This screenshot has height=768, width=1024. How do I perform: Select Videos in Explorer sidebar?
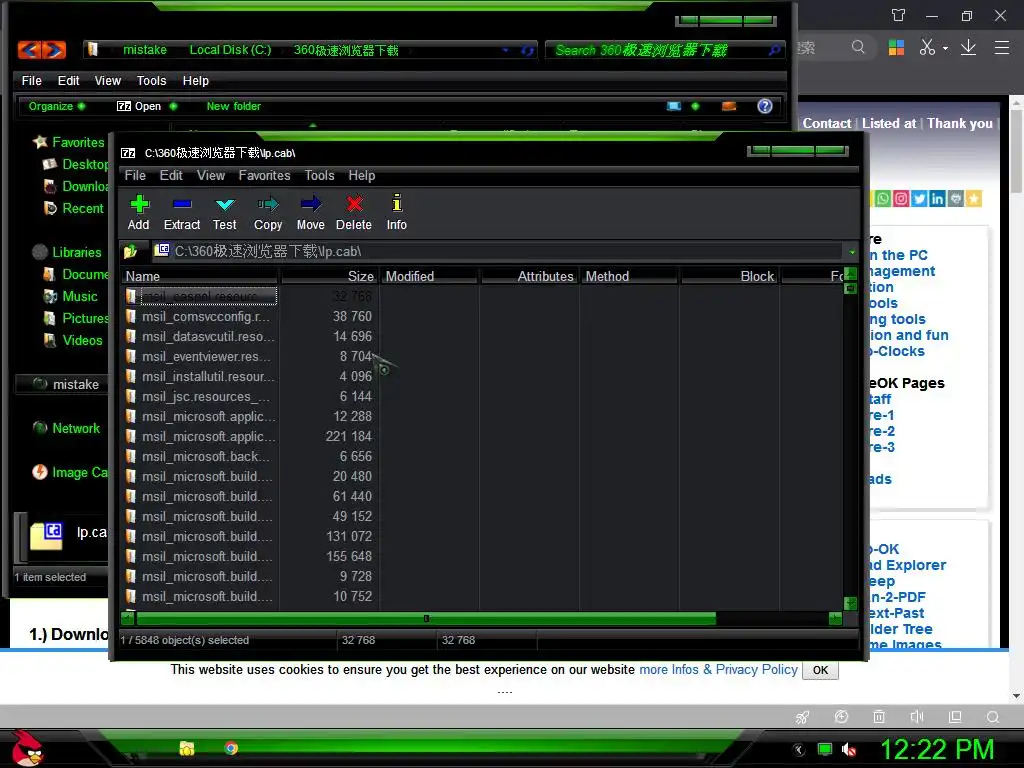pyautogui.click(x=72, y=340)
